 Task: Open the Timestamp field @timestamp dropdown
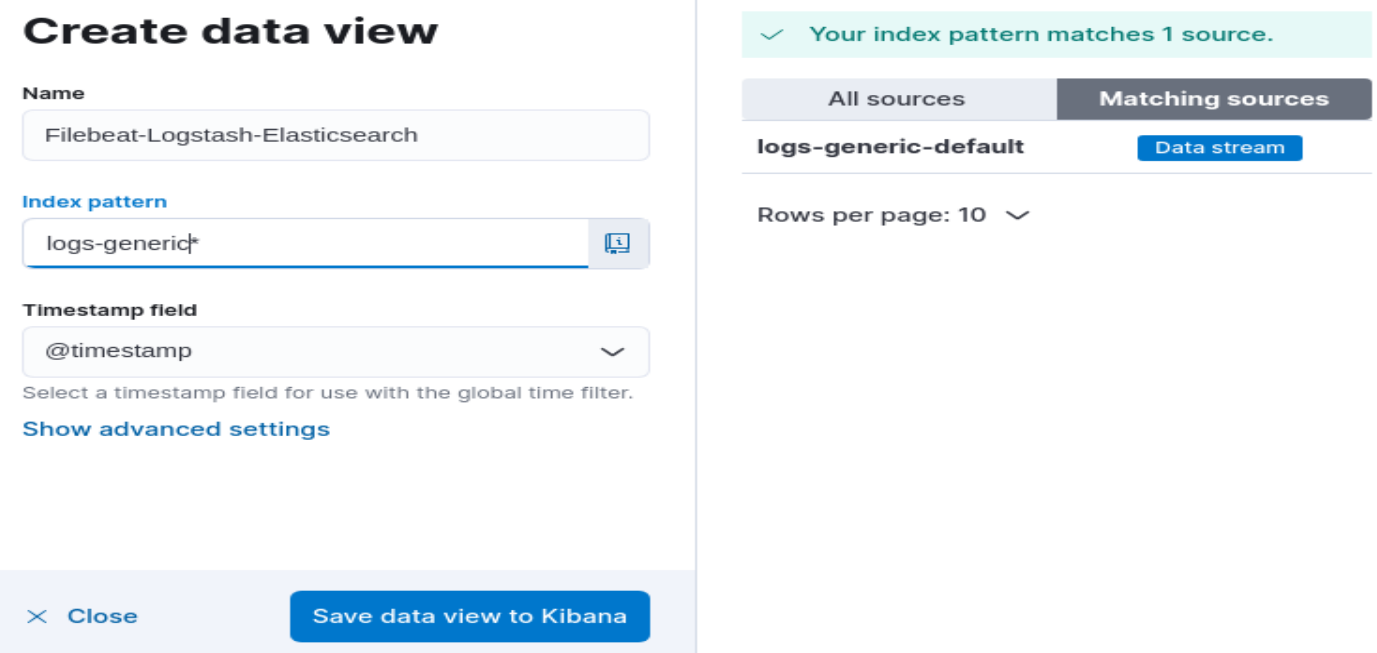coord(336,352)
